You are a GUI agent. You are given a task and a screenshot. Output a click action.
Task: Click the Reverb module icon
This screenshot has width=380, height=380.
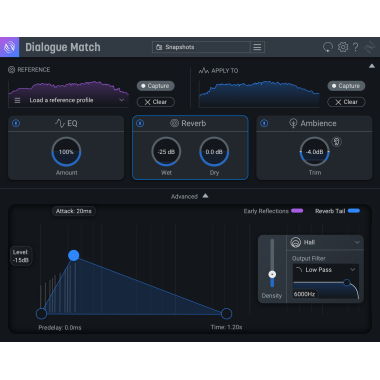[x=174, y=123]
